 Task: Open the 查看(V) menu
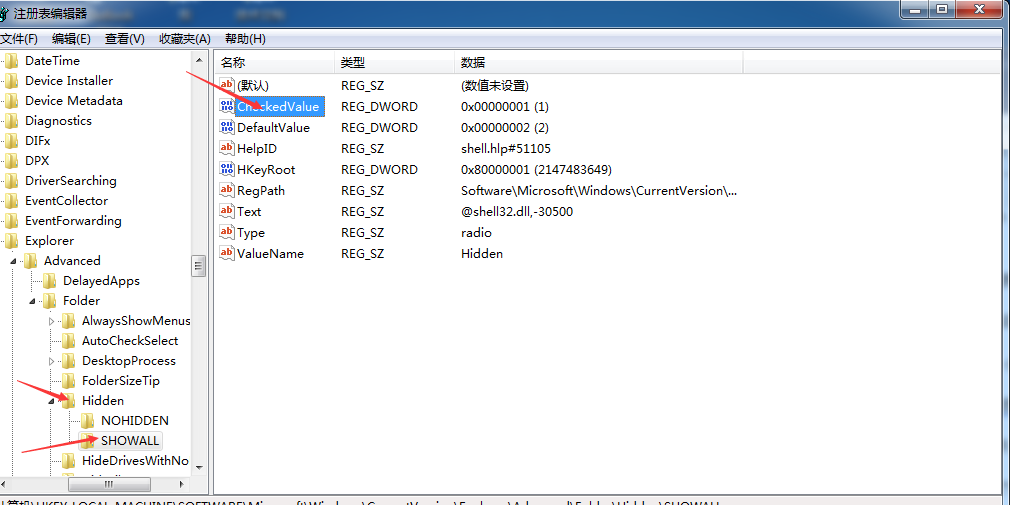[124, 39]
